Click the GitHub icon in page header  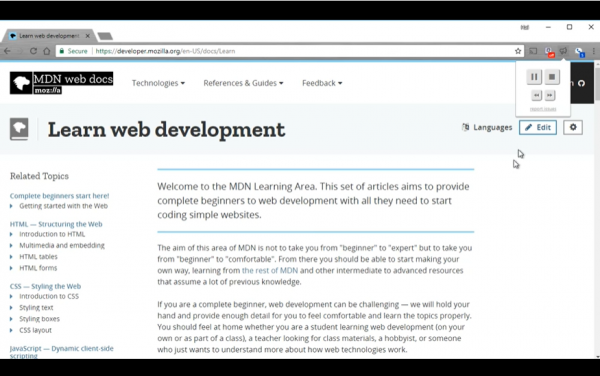click(x=582, y=83)
